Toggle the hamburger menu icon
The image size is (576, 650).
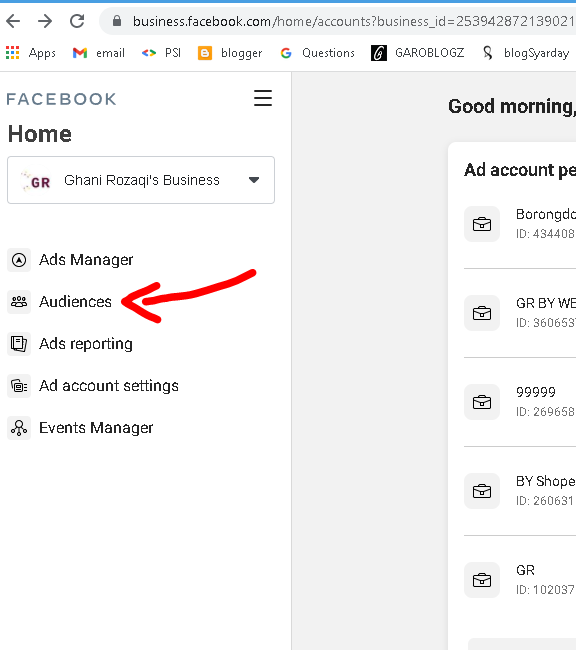coord(263,98)
